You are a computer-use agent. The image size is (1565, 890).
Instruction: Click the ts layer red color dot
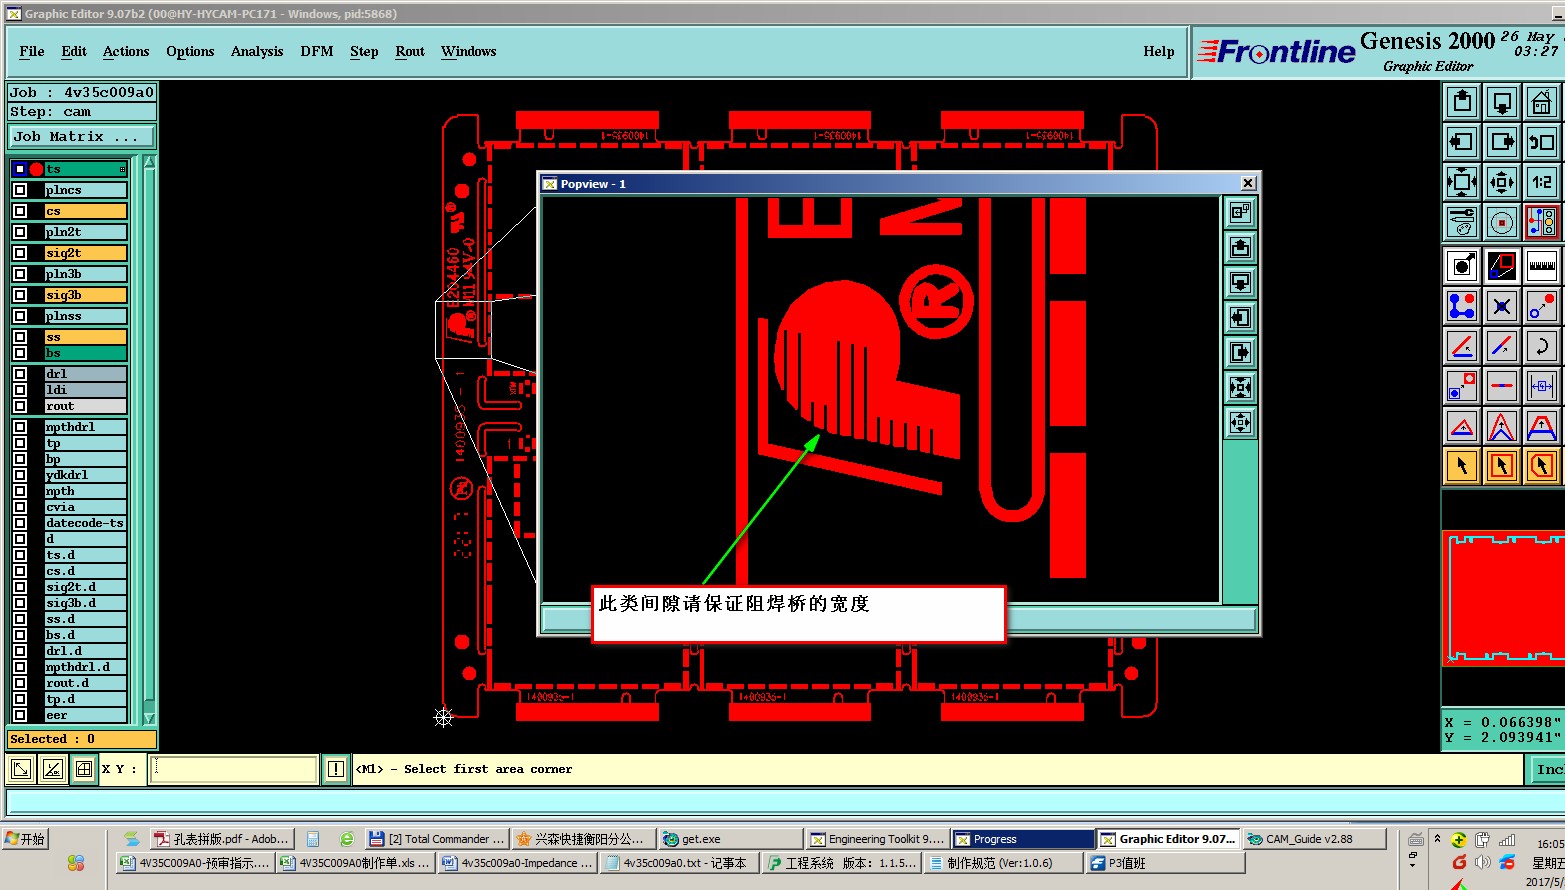[37, 169]
